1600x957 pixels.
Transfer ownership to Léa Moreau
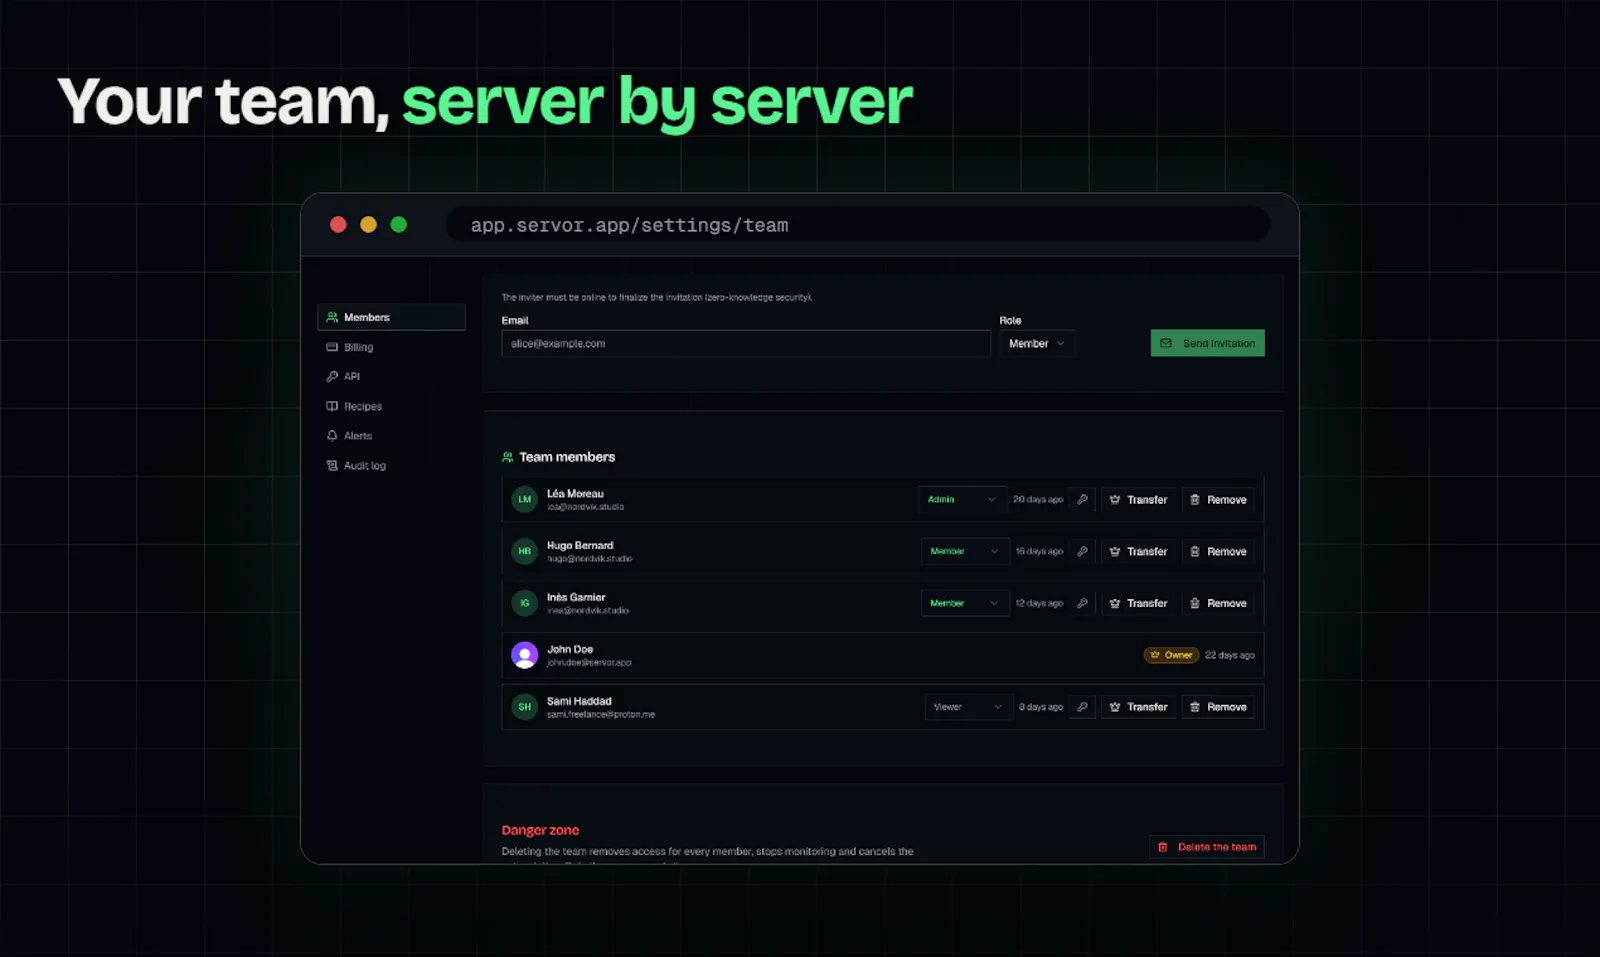[1138, 499]
